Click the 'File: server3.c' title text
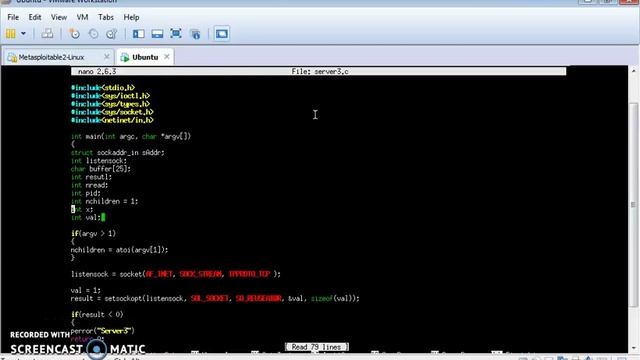This screenshot has height=360, width=640. (320, 71)
